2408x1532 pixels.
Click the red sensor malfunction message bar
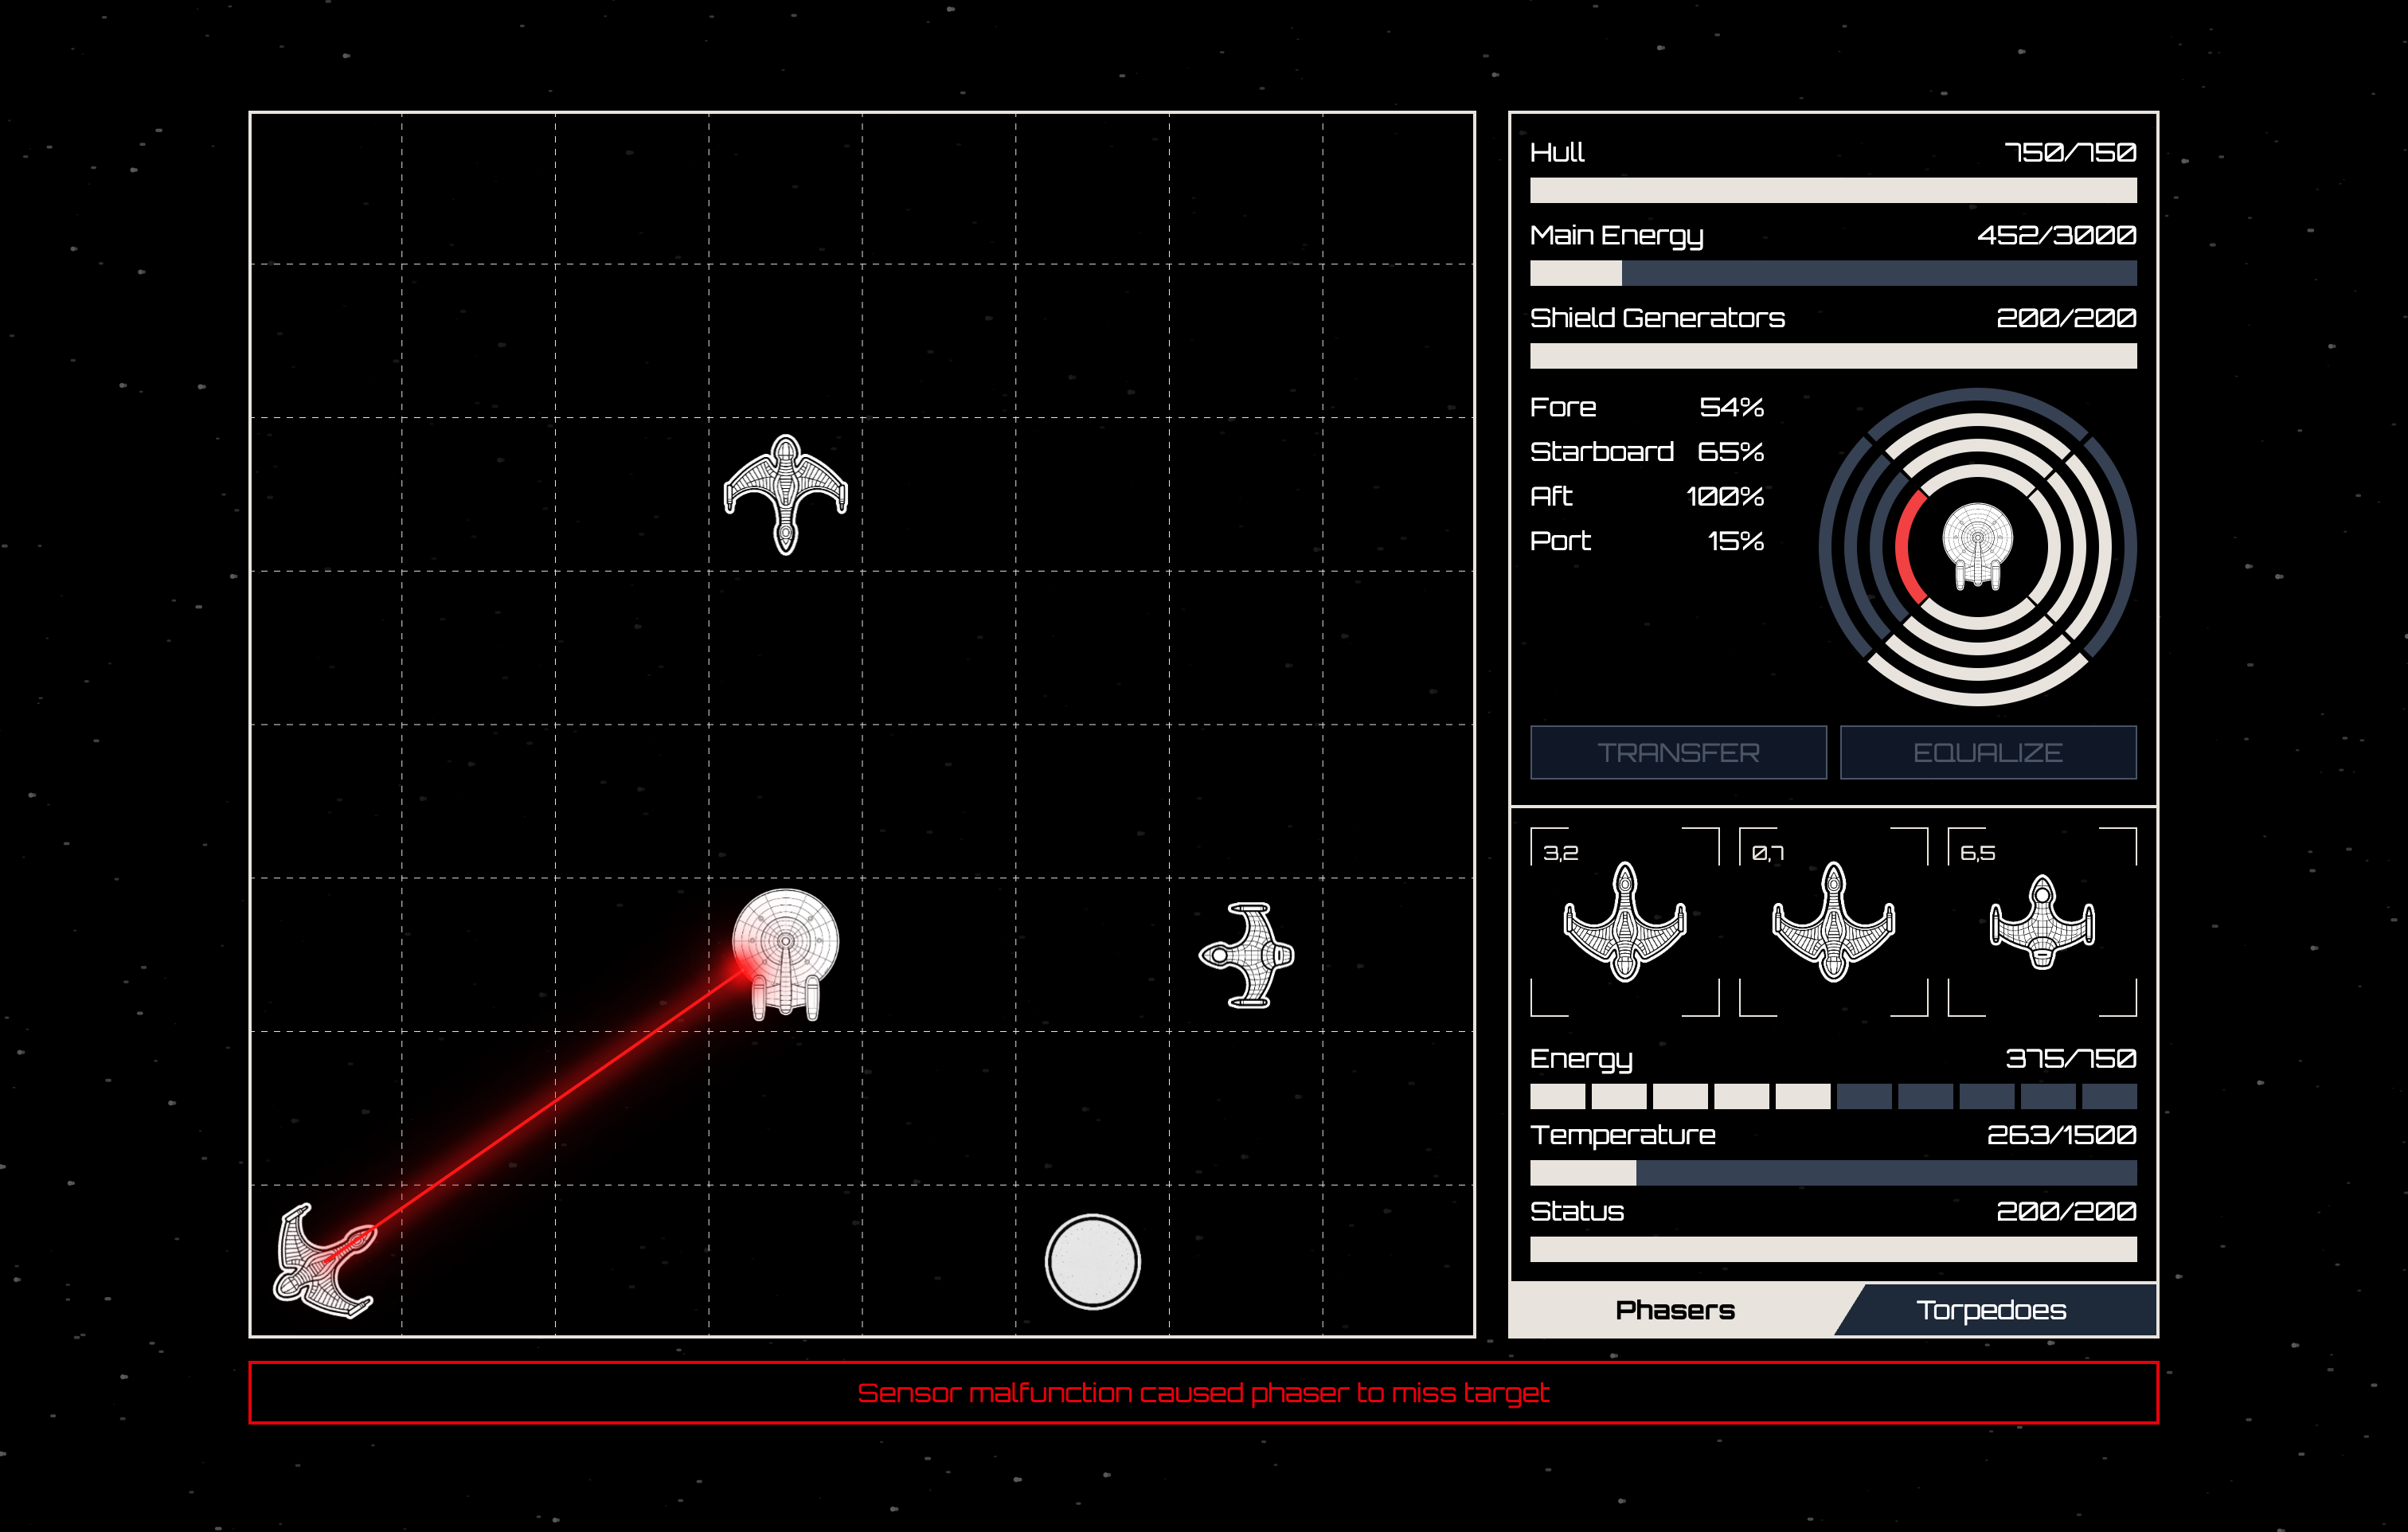click(x=1203, y=1392)
